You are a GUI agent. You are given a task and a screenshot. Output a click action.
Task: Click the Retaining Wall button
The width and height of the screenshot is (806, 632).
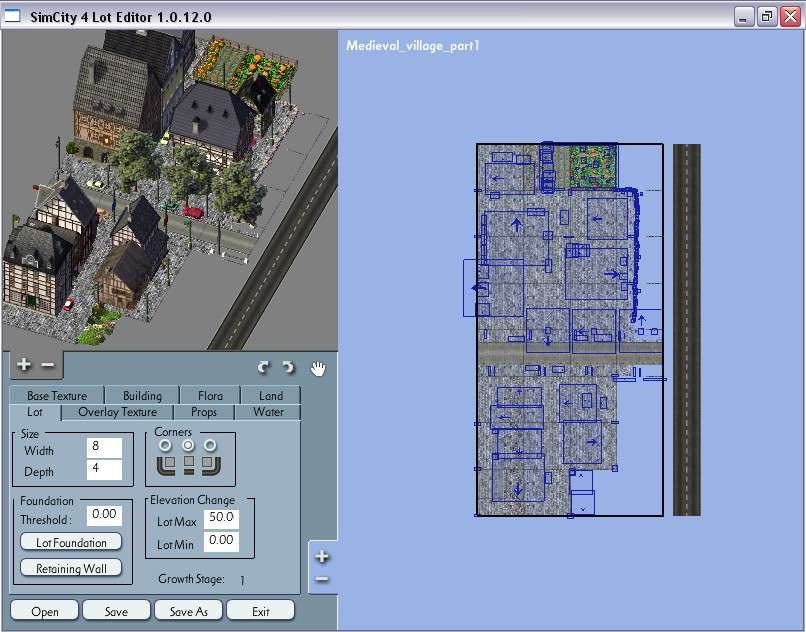71,568
